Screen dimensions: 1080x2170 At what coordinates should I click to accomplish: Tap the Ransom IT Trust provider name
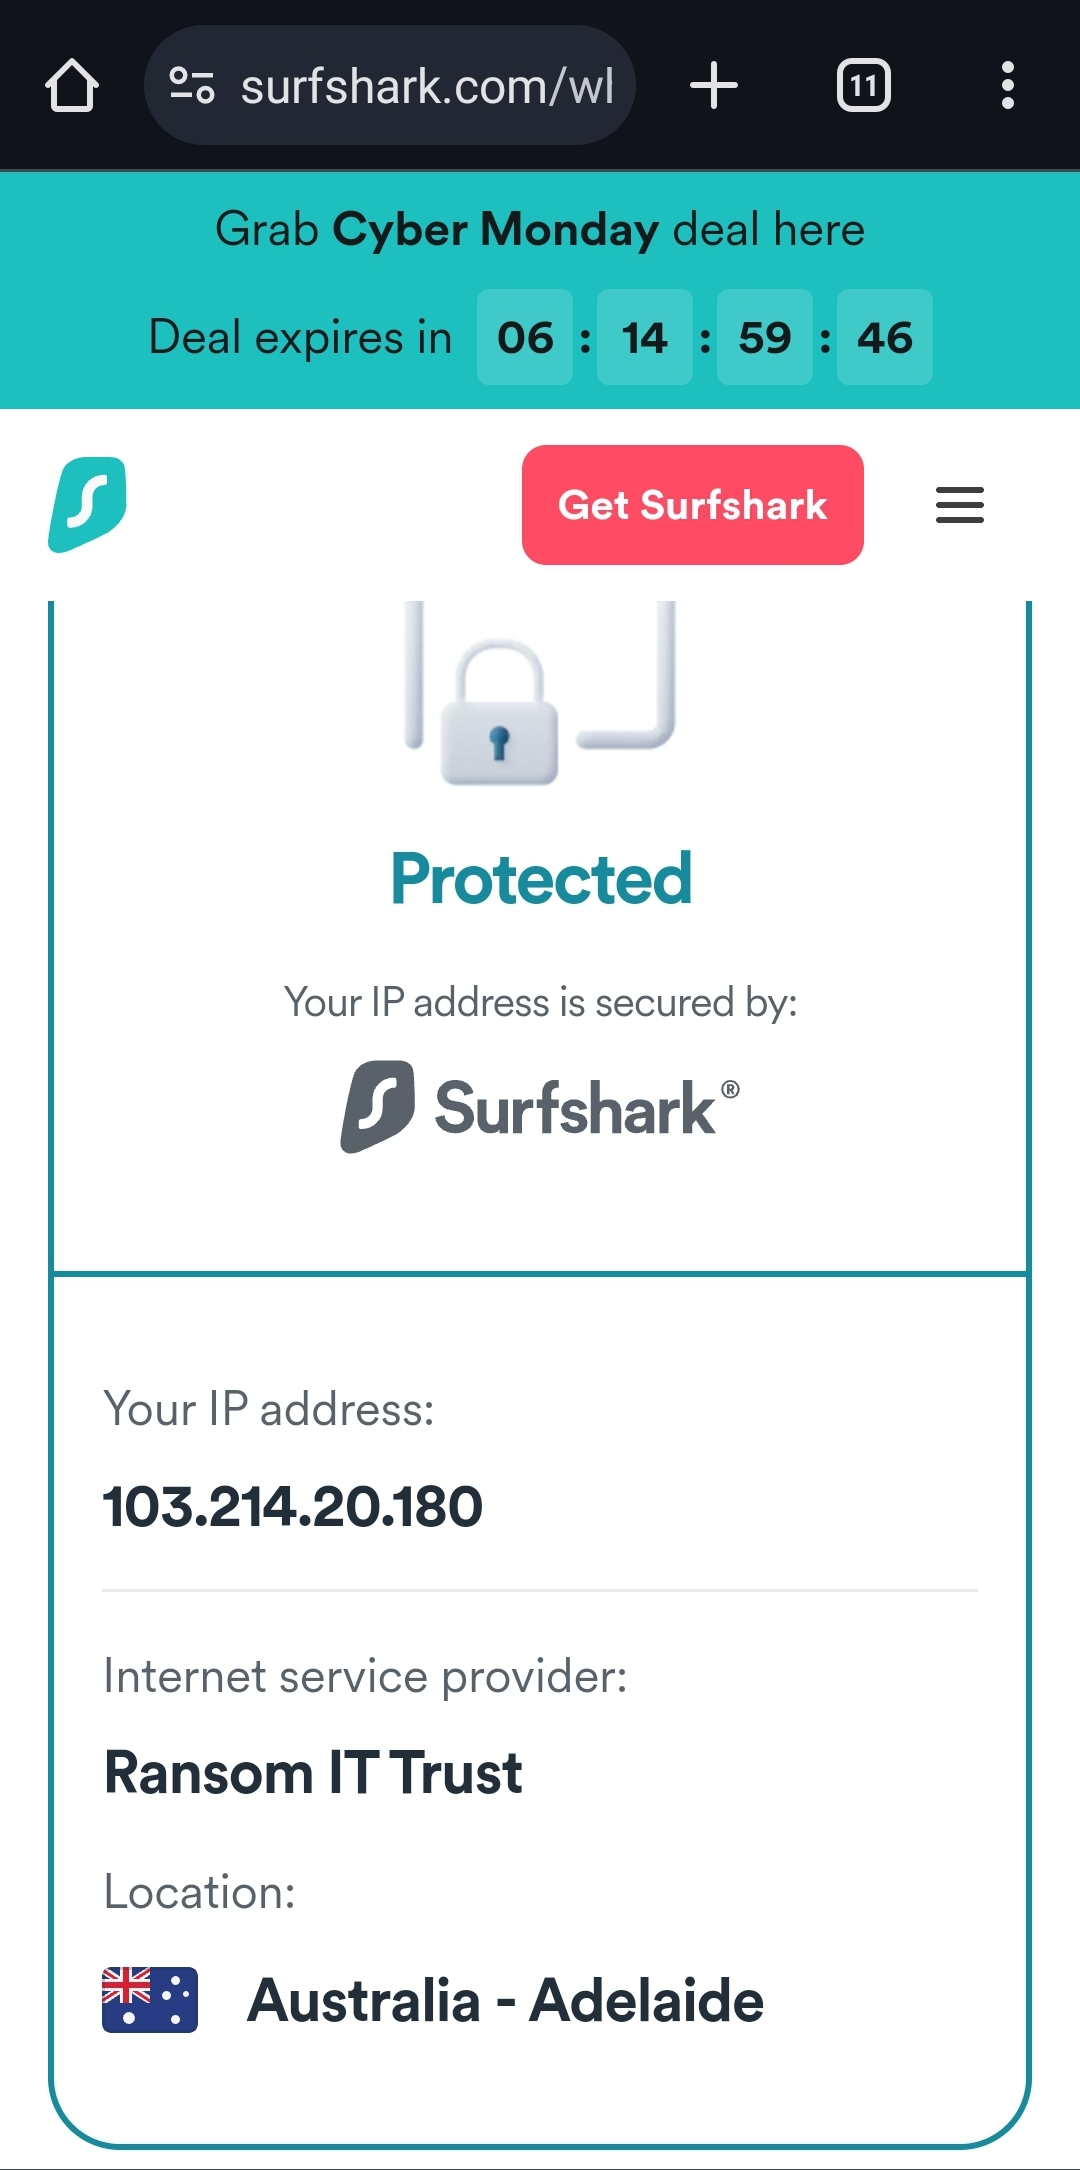(x=314, y=1773)
